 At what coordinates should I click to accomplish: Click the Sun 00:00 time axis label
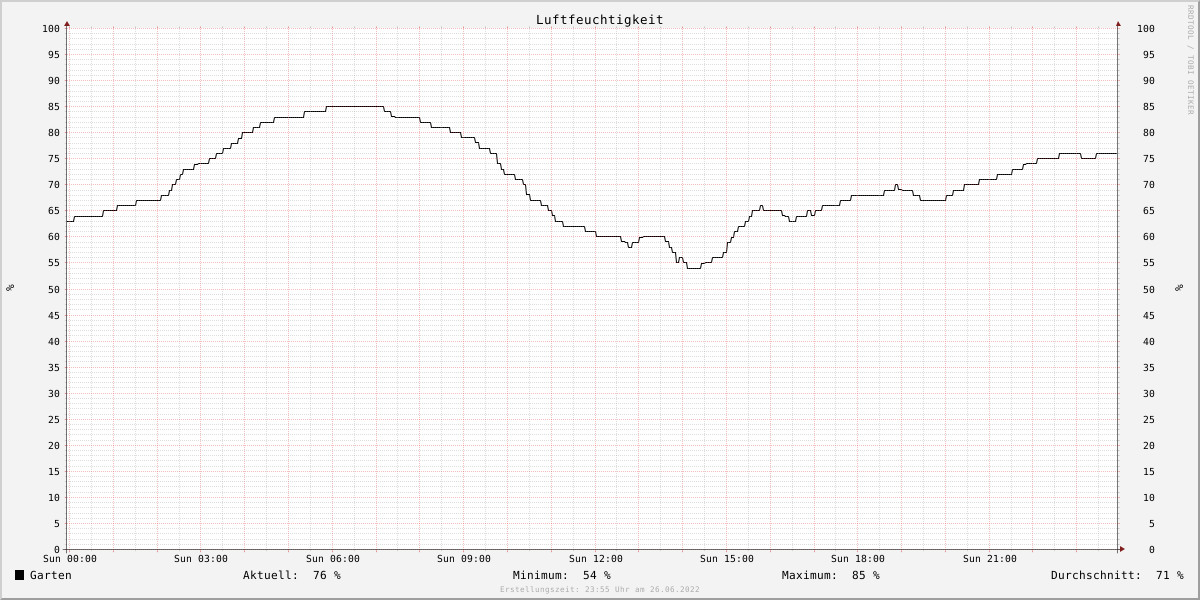click(x=70, y=559)
